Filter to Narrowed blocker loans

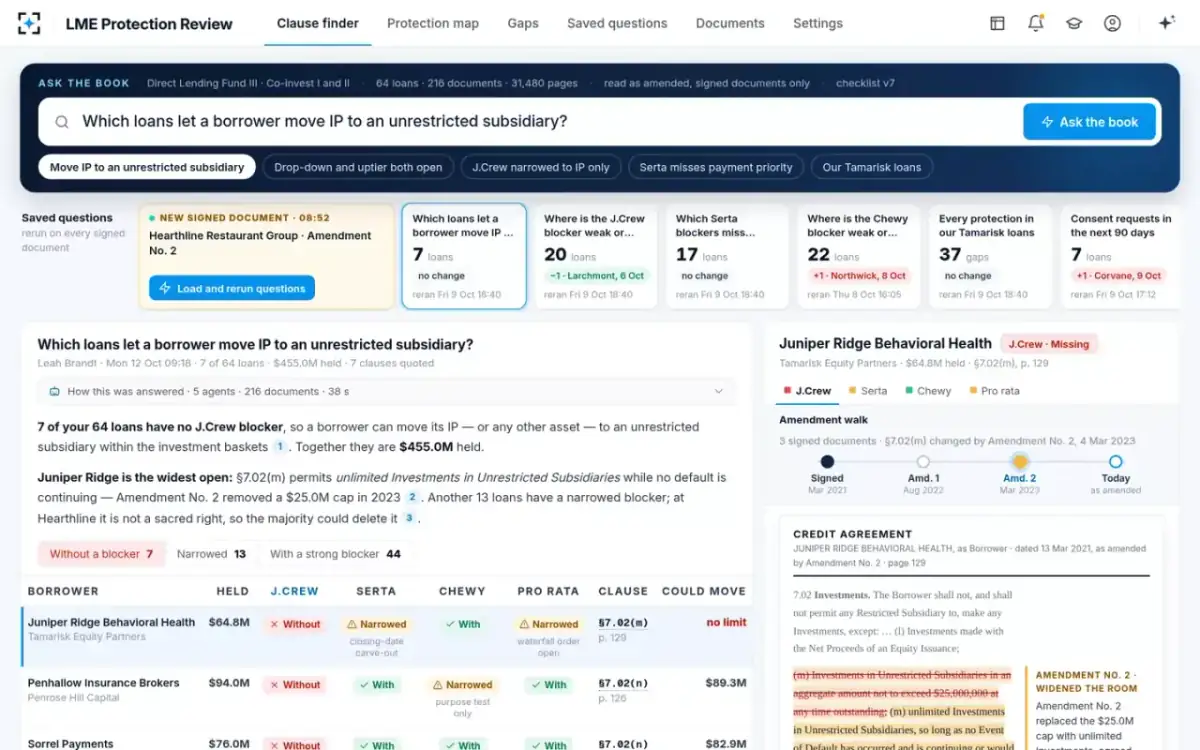tap(211, 554)
